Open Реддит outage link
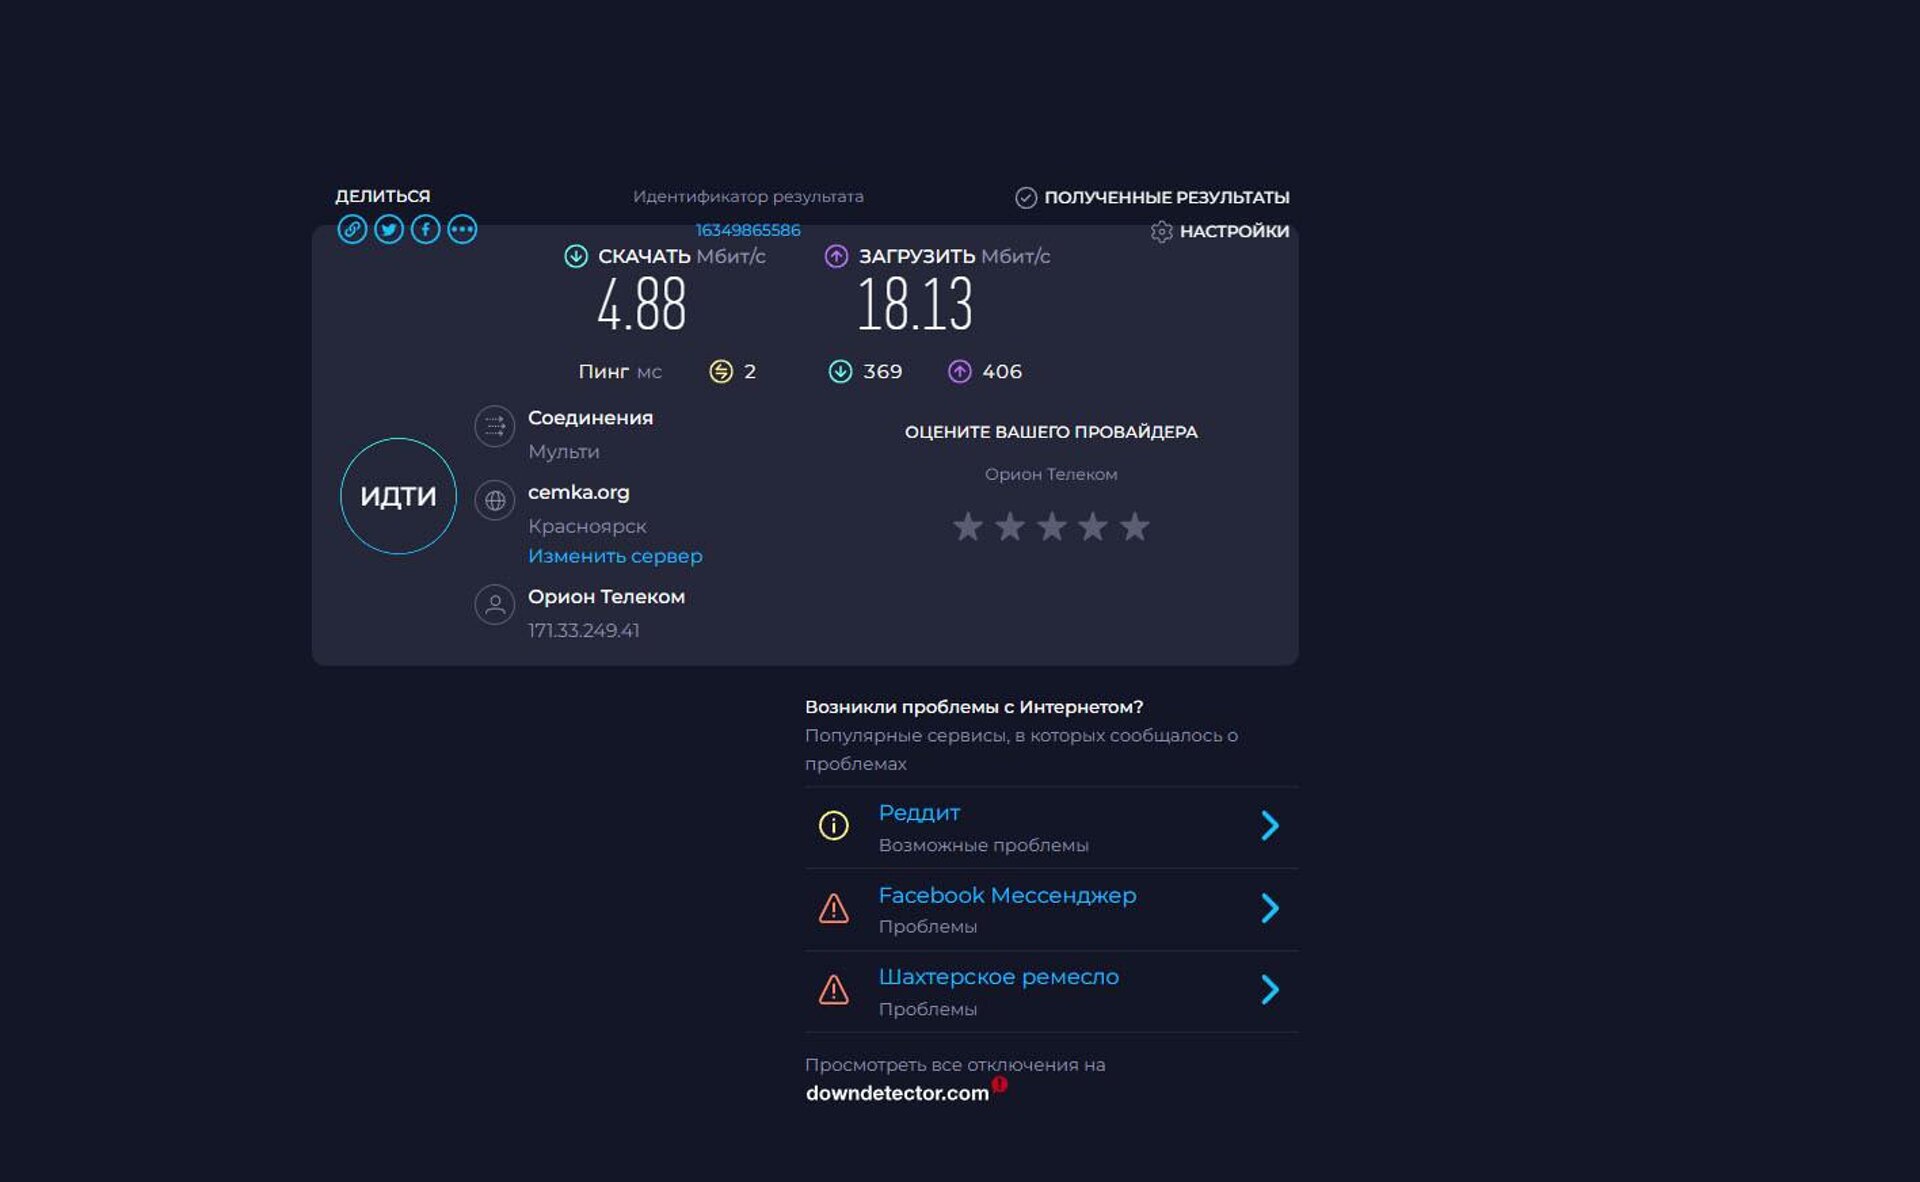 click(x=919, y=813)
